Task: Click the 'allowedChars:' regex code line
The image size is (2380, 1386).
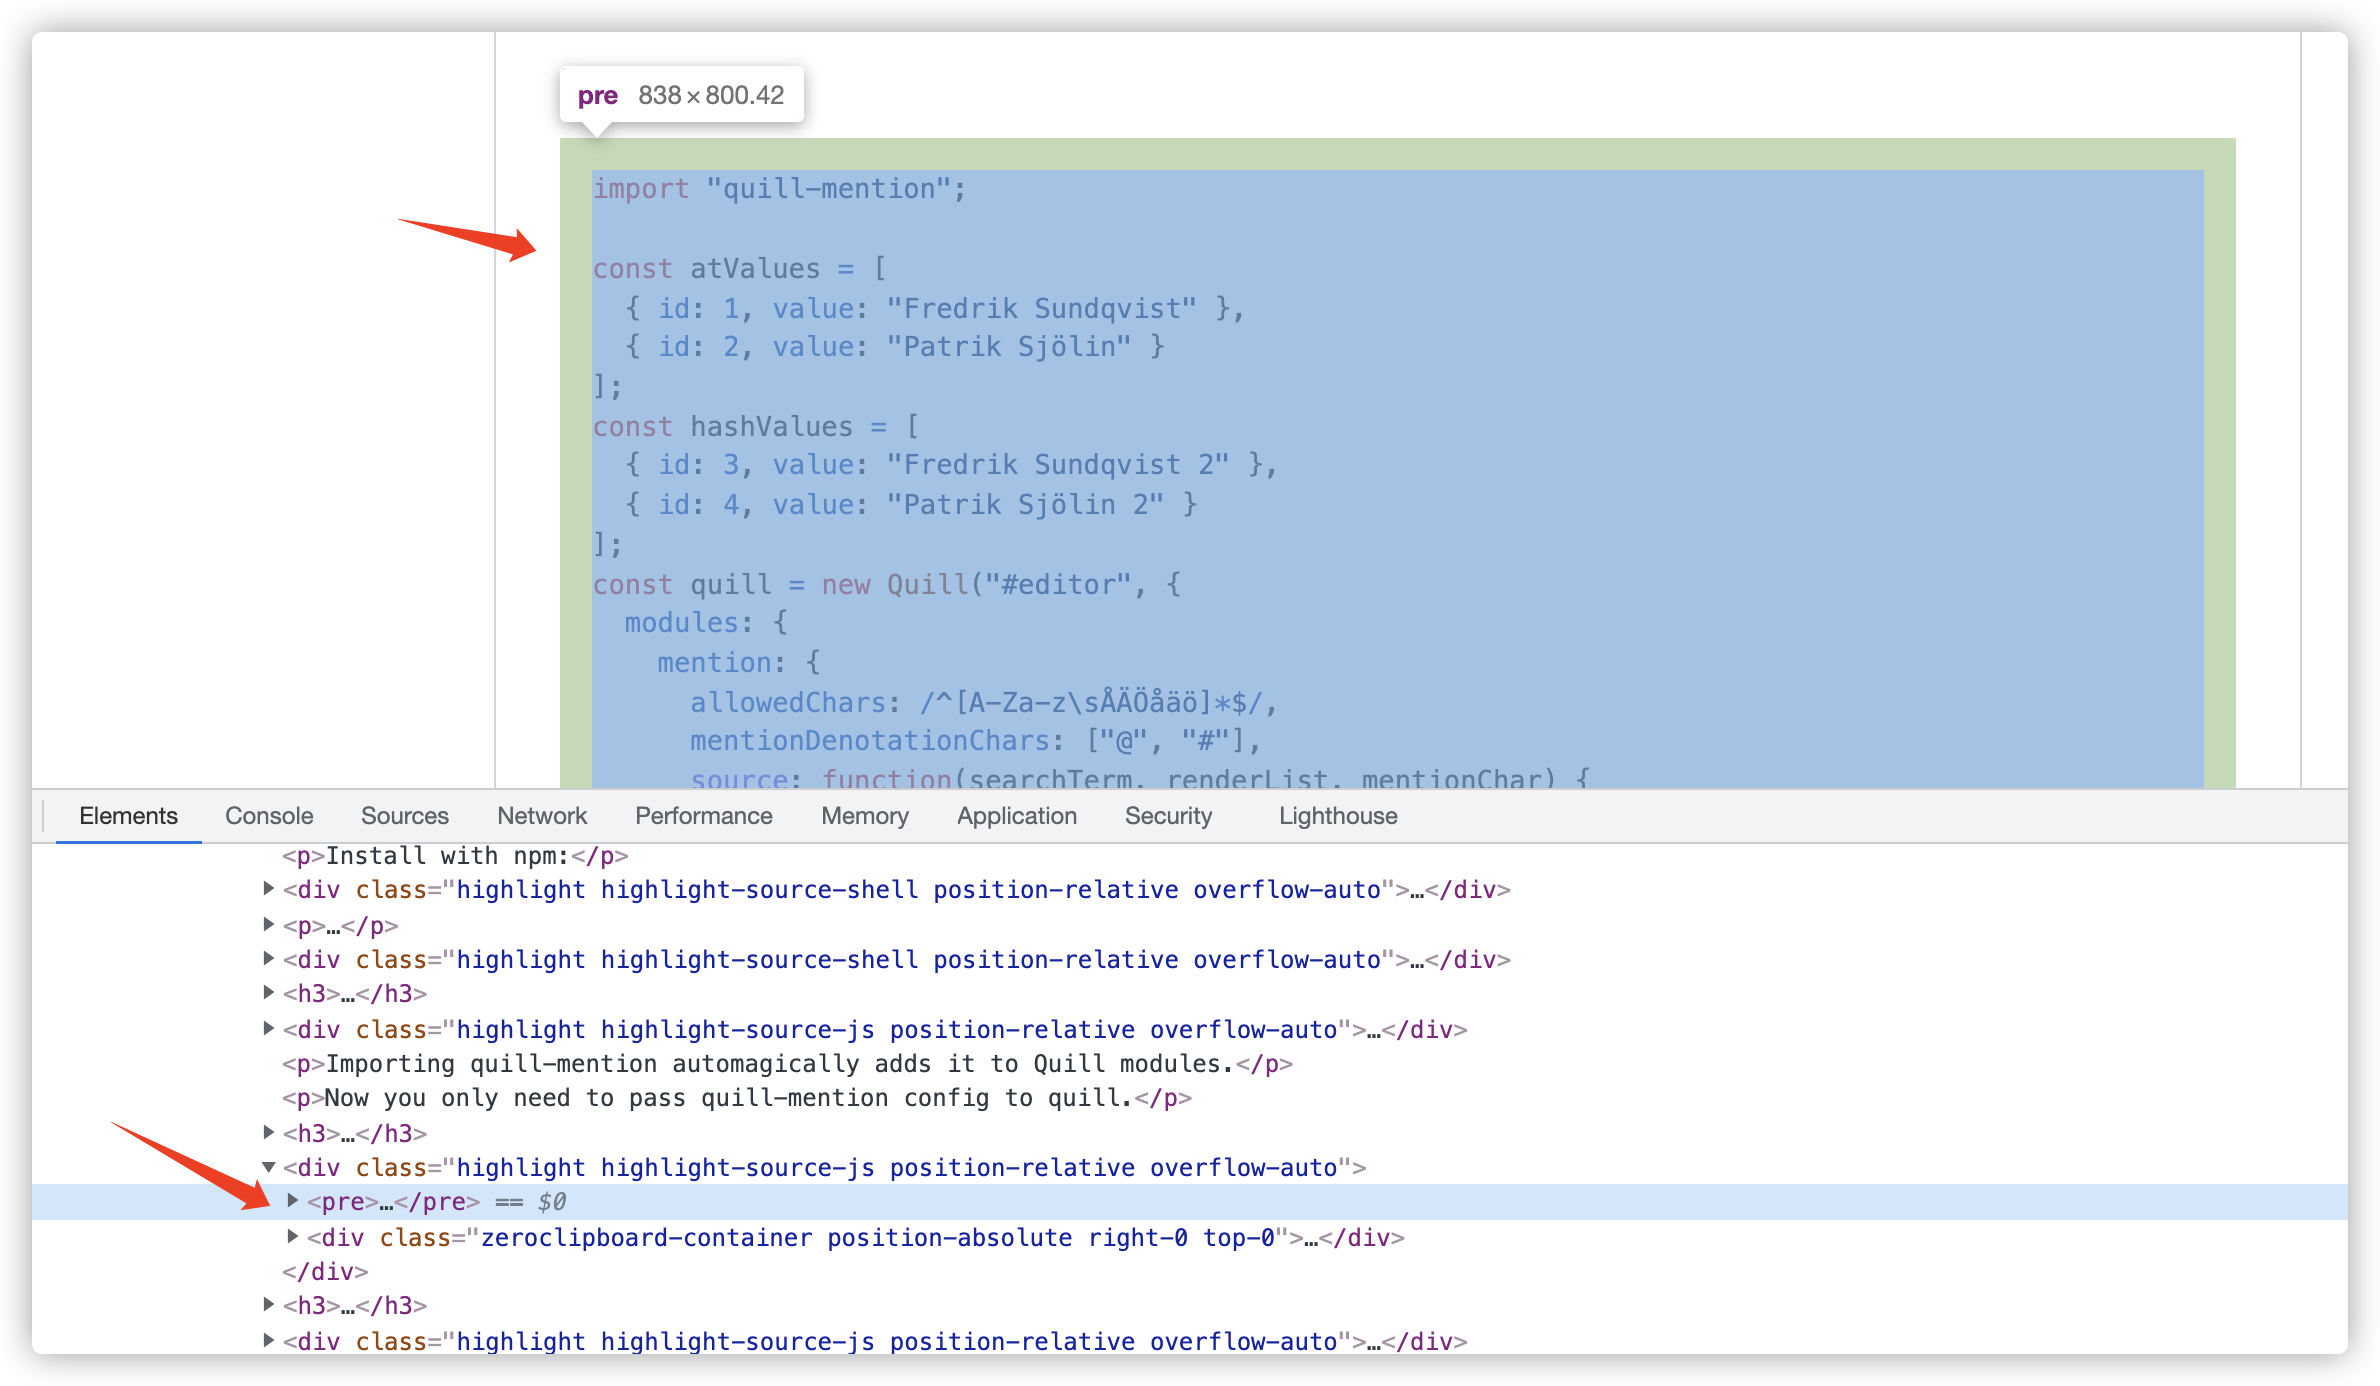Action: pyautogui.click(x=983, y=703)
